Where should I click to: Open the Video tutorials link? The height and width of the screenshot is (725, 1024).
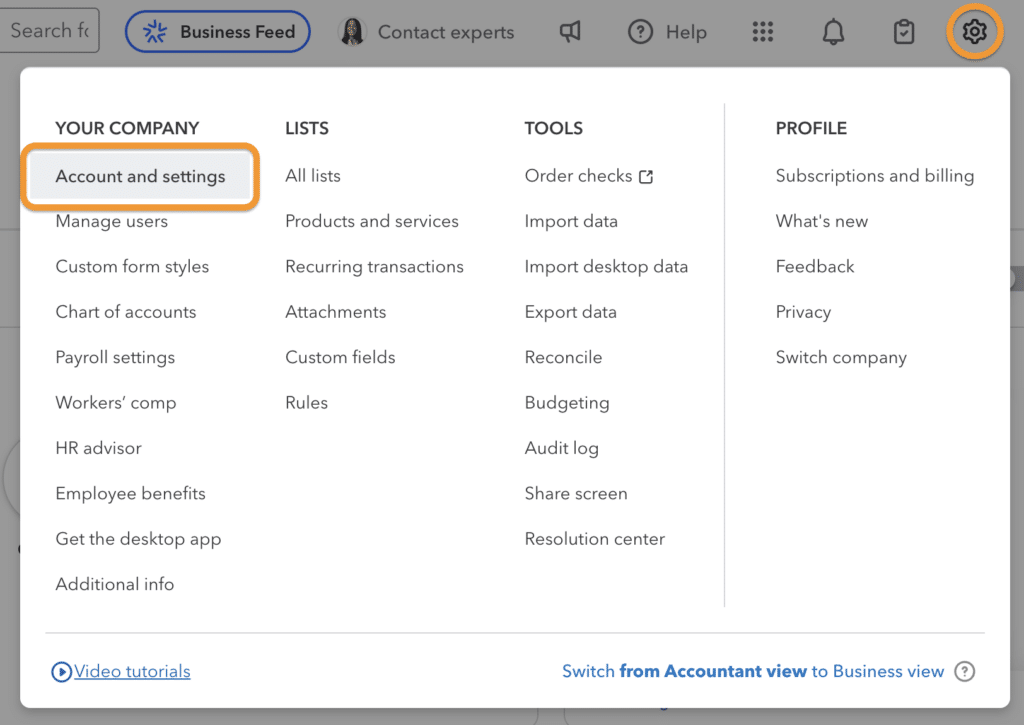132,671
